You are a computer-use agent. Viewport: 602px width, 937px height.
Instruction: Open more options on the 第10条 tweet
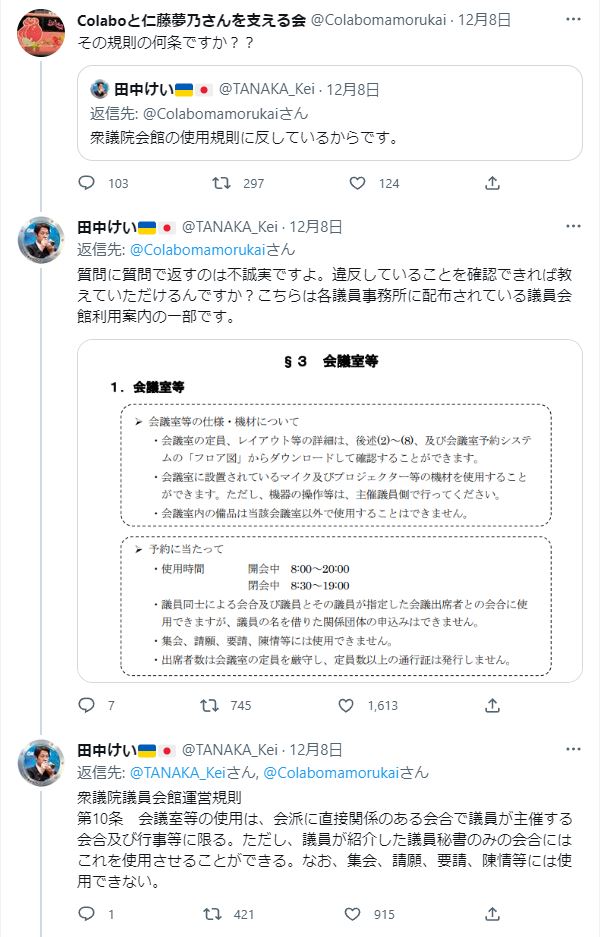pos(572,750)
